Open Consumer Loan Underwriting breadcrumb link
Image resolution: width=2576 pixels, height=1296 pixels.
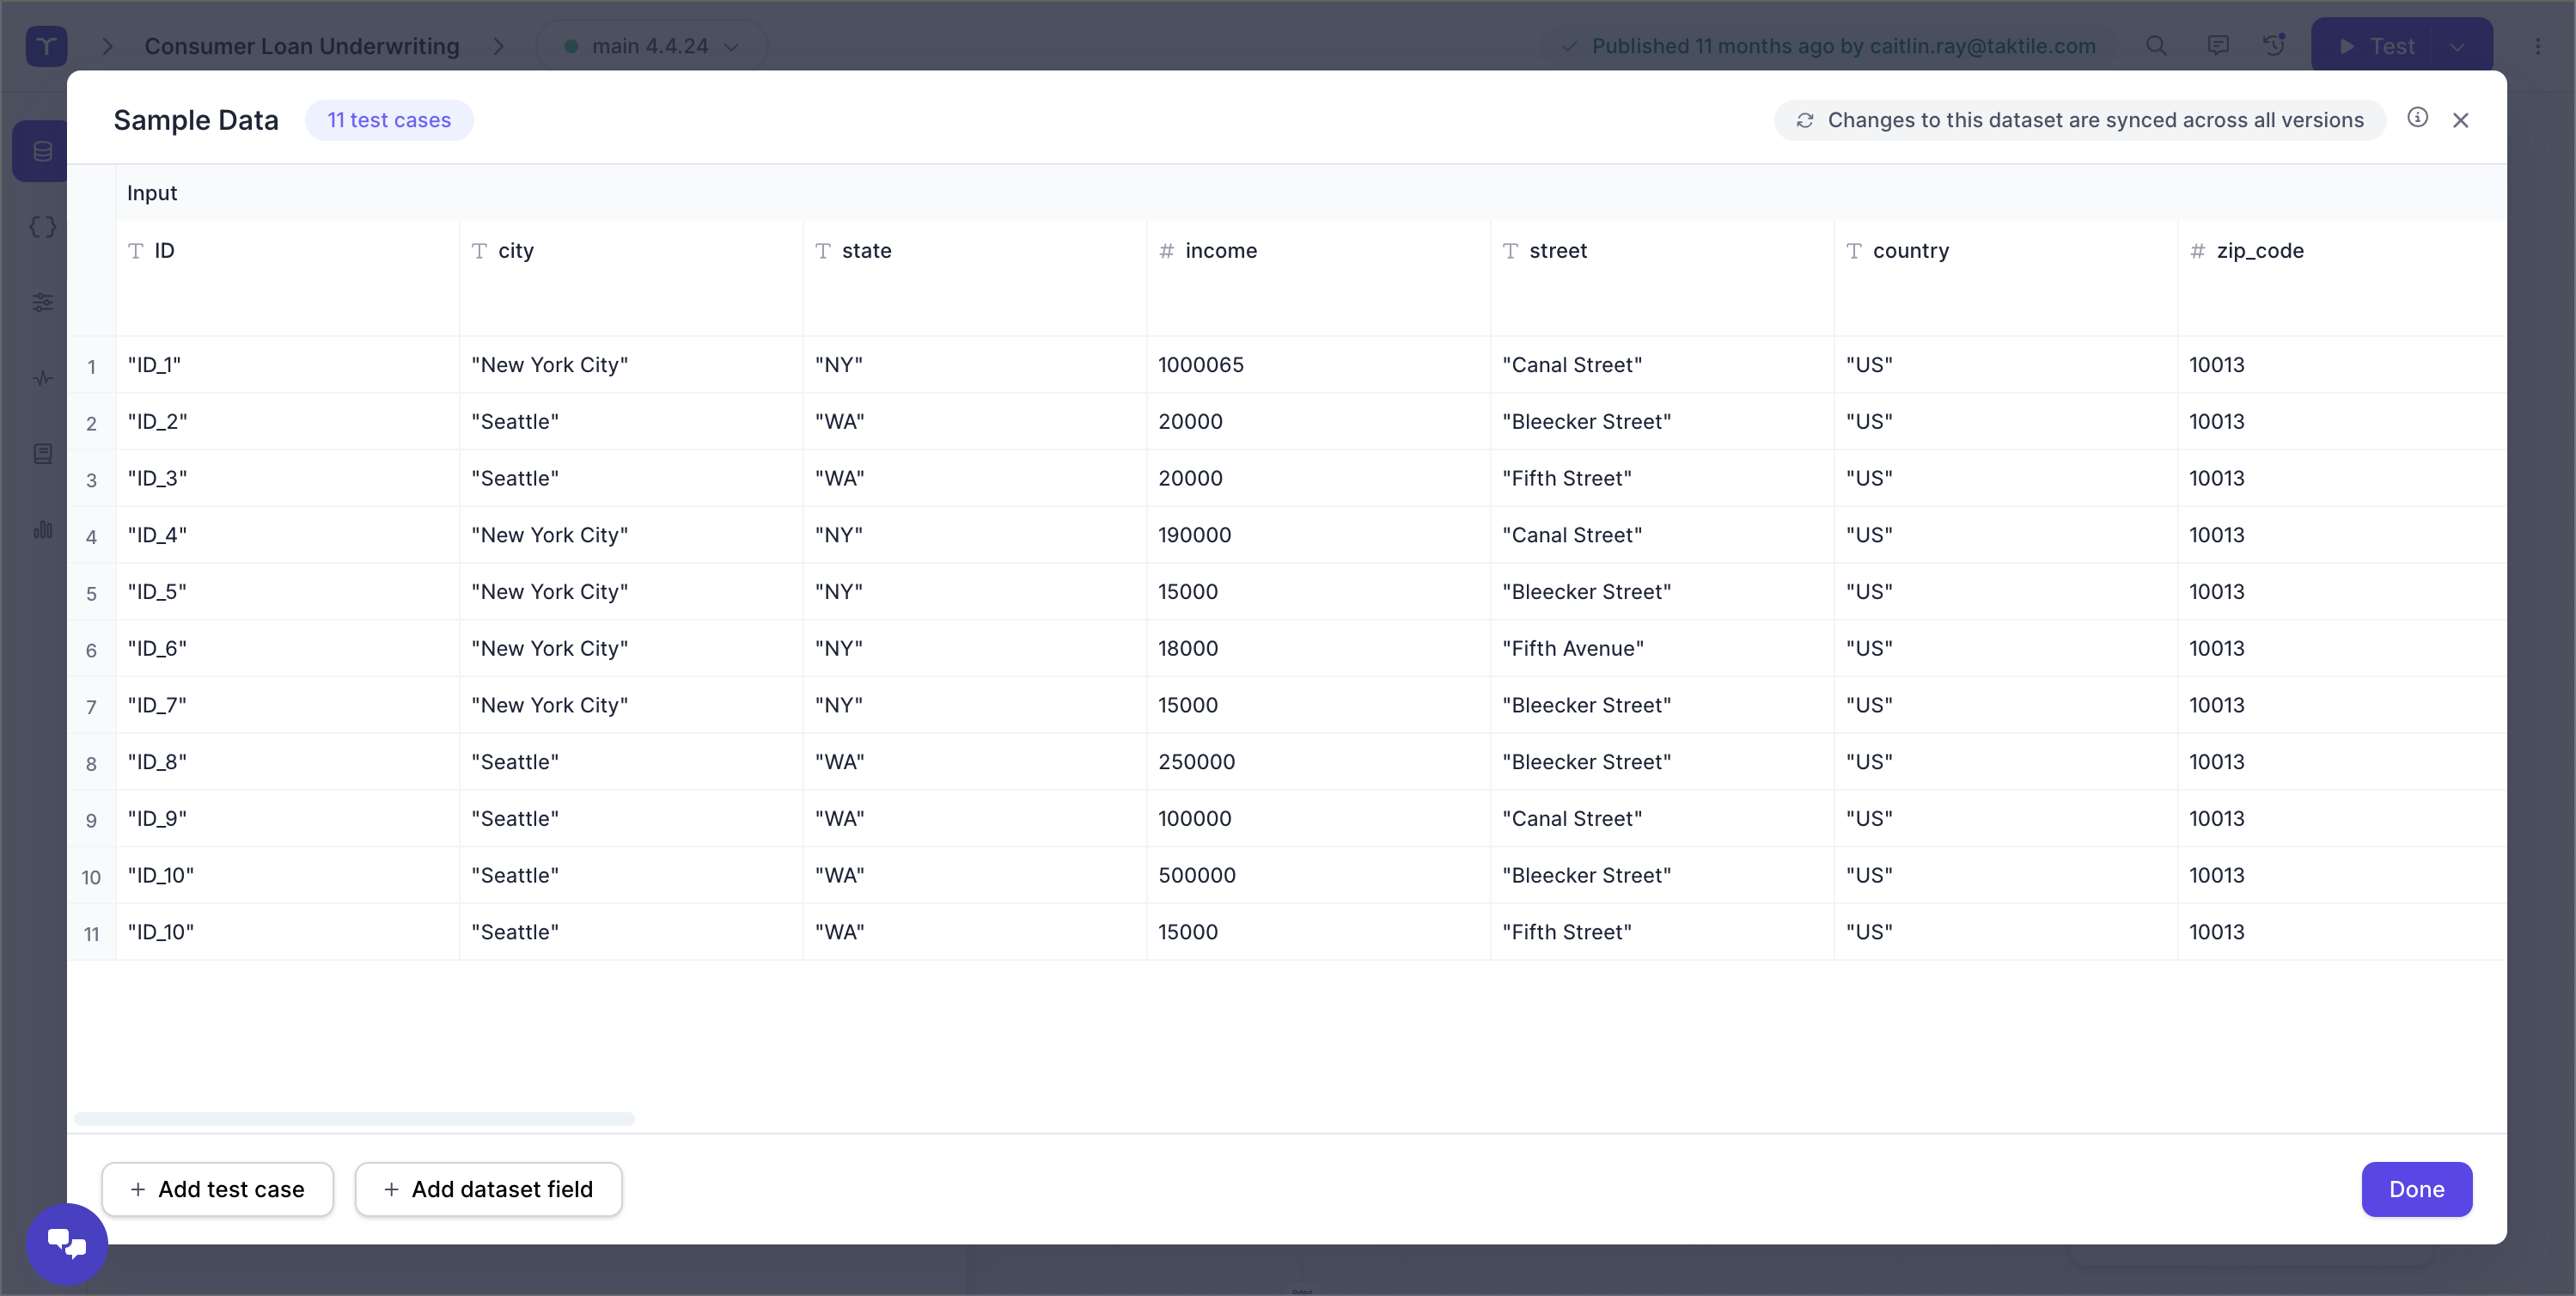tap(302, 46)
